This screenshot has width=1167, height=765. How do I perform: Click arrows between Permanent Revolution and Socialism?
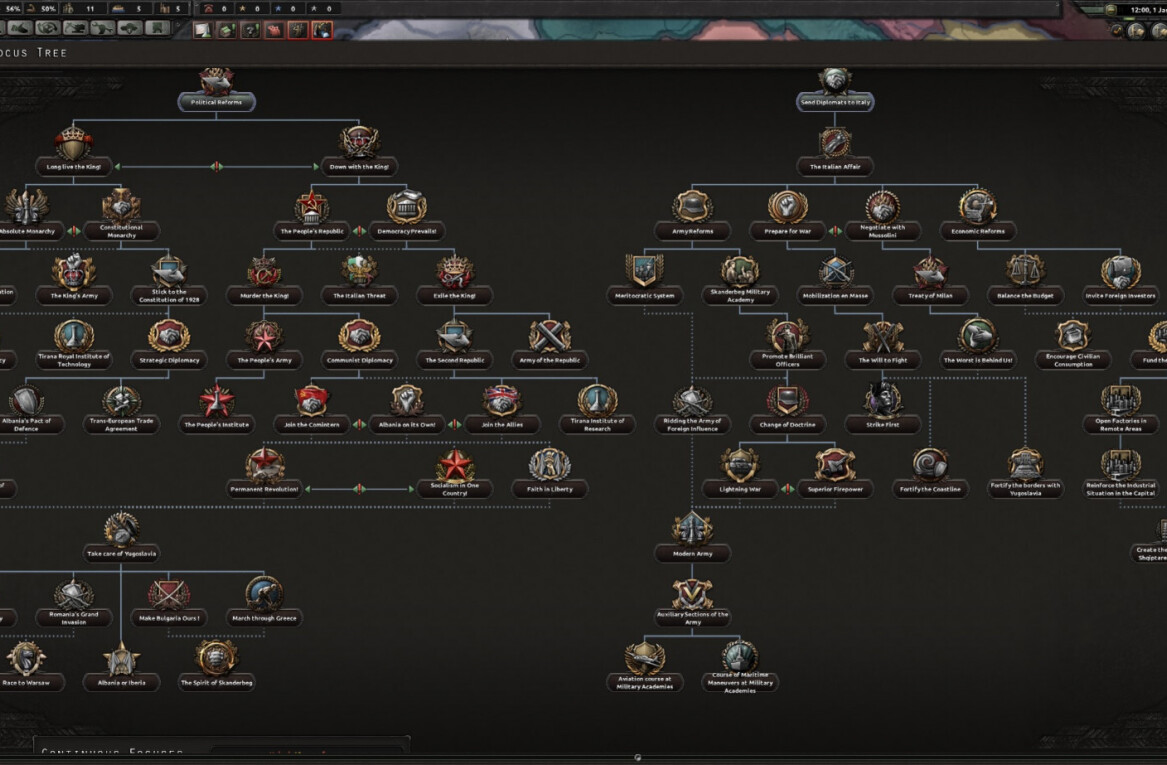click(358, 489)
